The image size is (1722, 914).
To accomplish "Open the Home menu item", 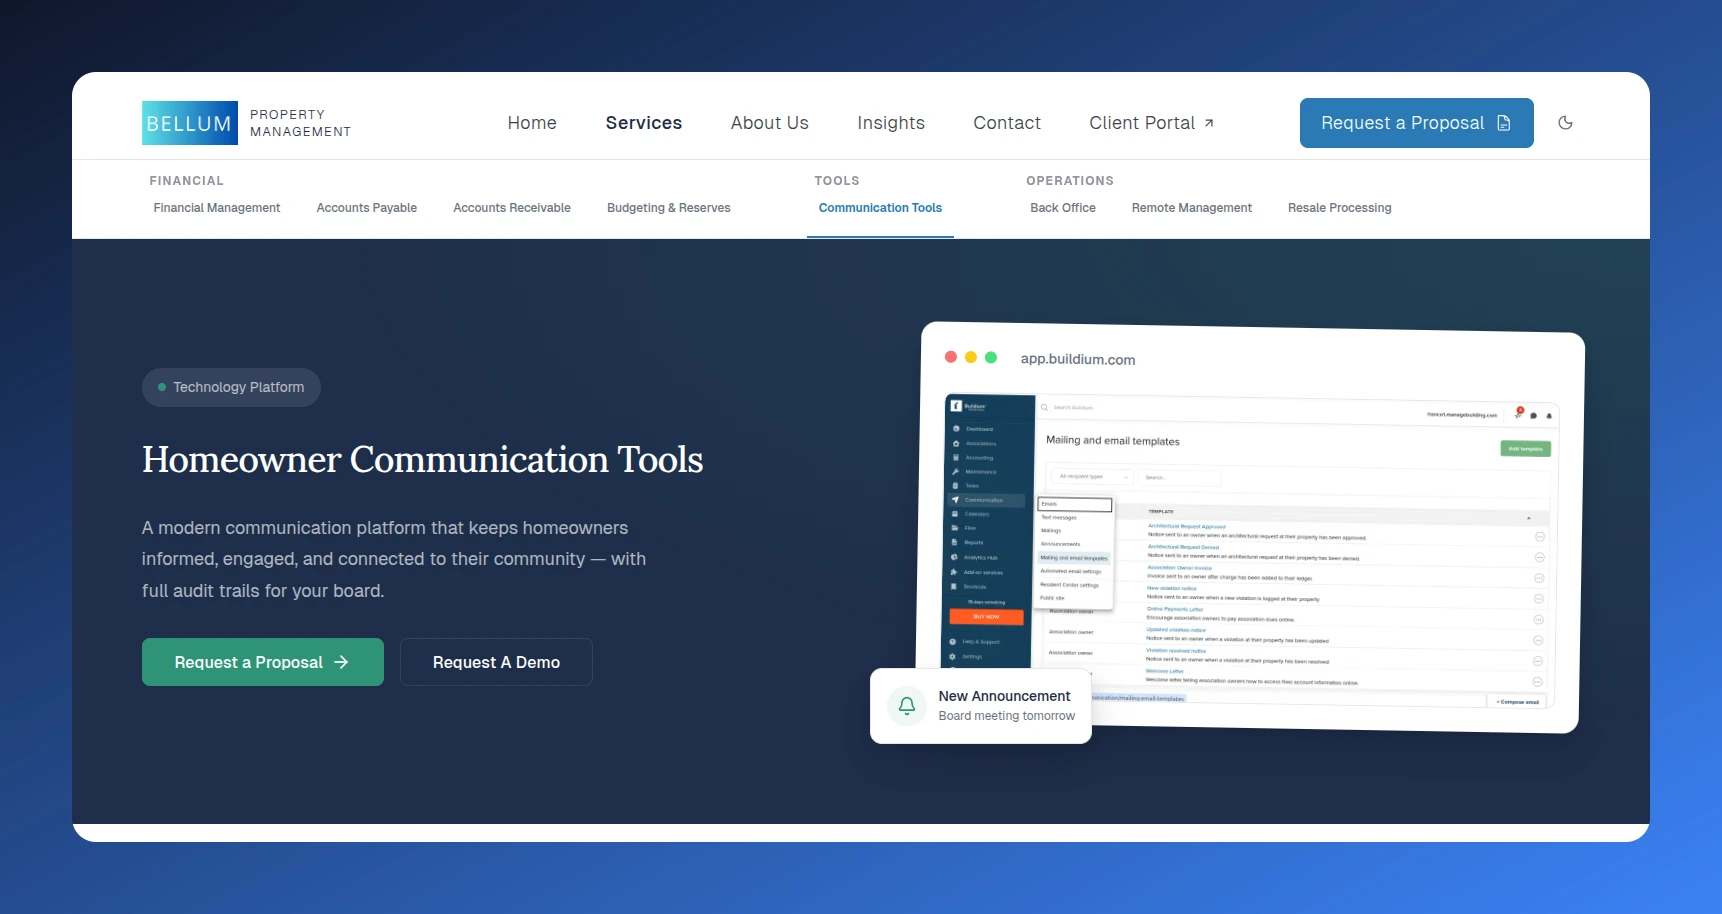I will pos(532,123).
